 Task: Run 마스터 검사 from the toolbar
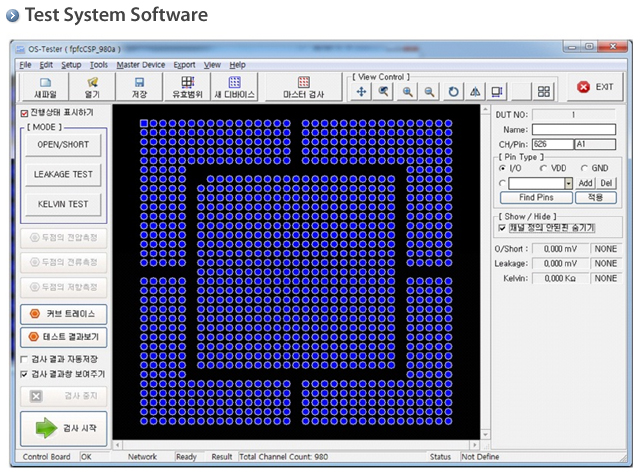point(303,87)
